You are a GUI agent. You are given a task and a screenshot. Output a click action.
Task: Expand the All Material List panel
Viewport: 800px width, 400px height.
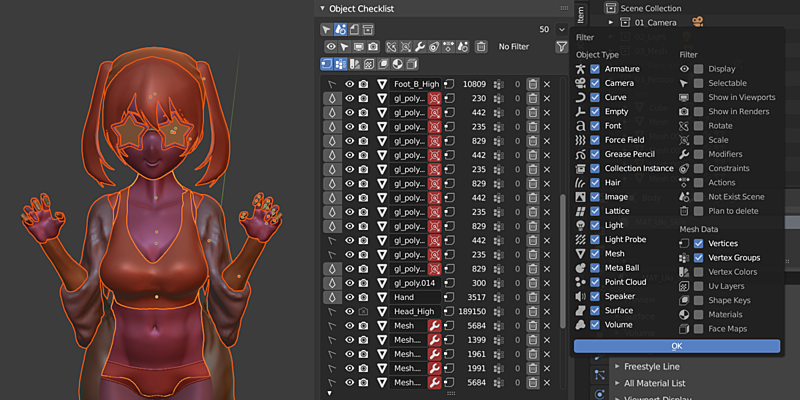617,383
